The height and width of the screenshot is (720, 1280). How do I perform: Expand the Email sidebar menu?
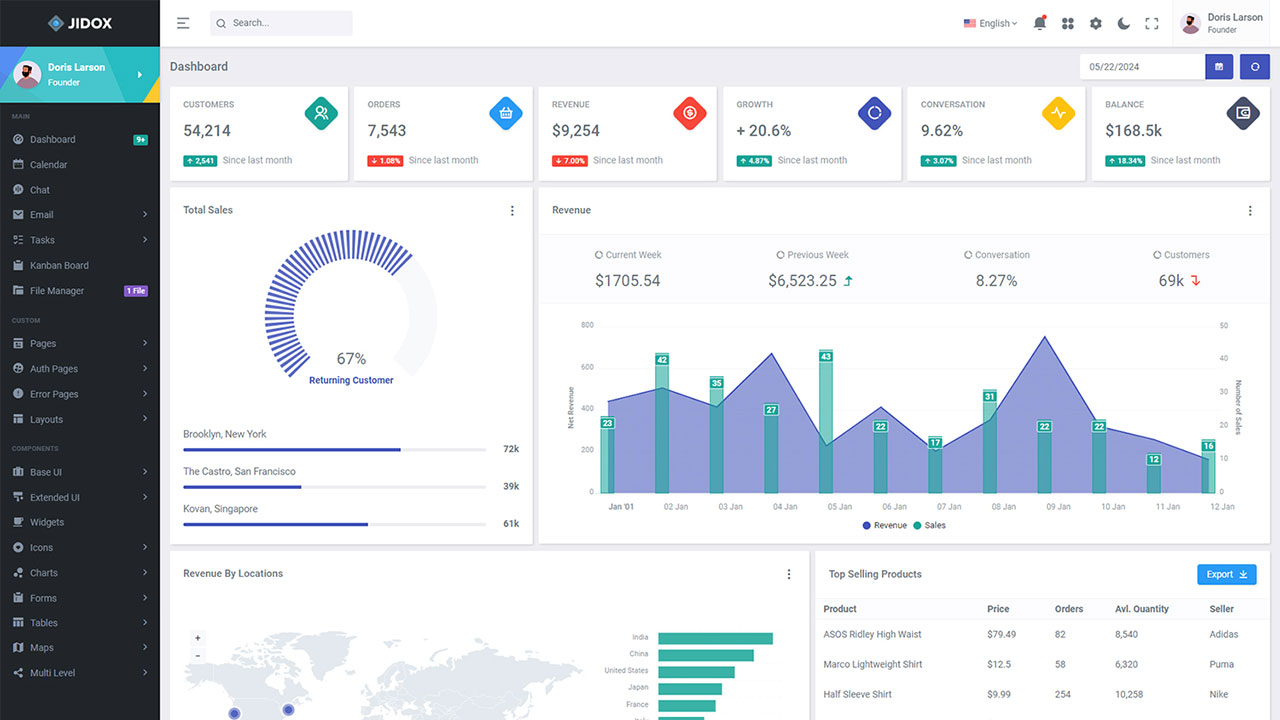(x=40, y=214)
